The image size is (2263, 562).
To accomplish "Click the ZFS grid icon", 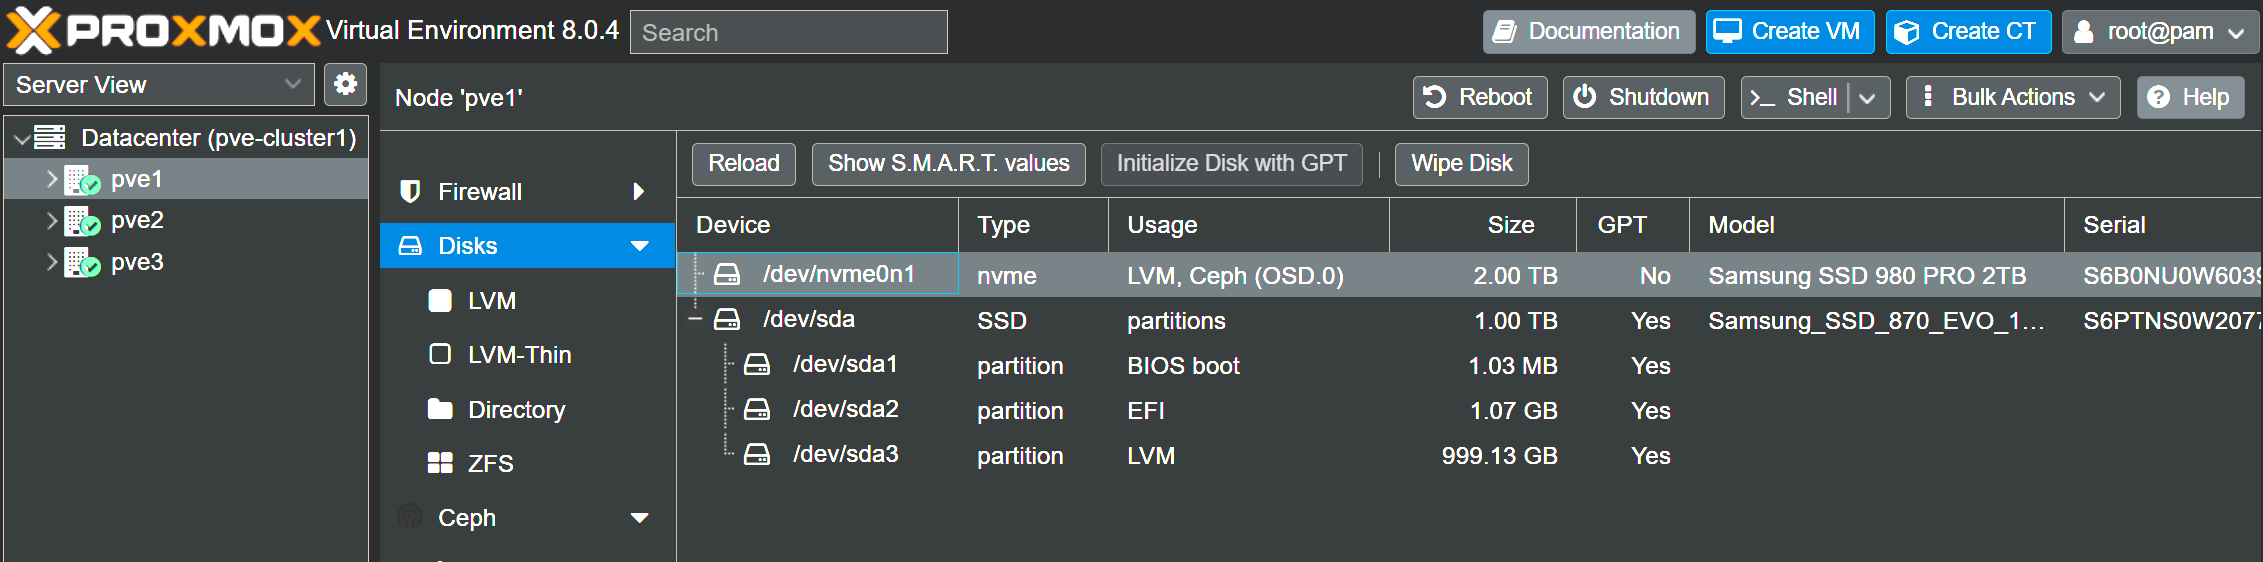I will click(x=440, y=463).
